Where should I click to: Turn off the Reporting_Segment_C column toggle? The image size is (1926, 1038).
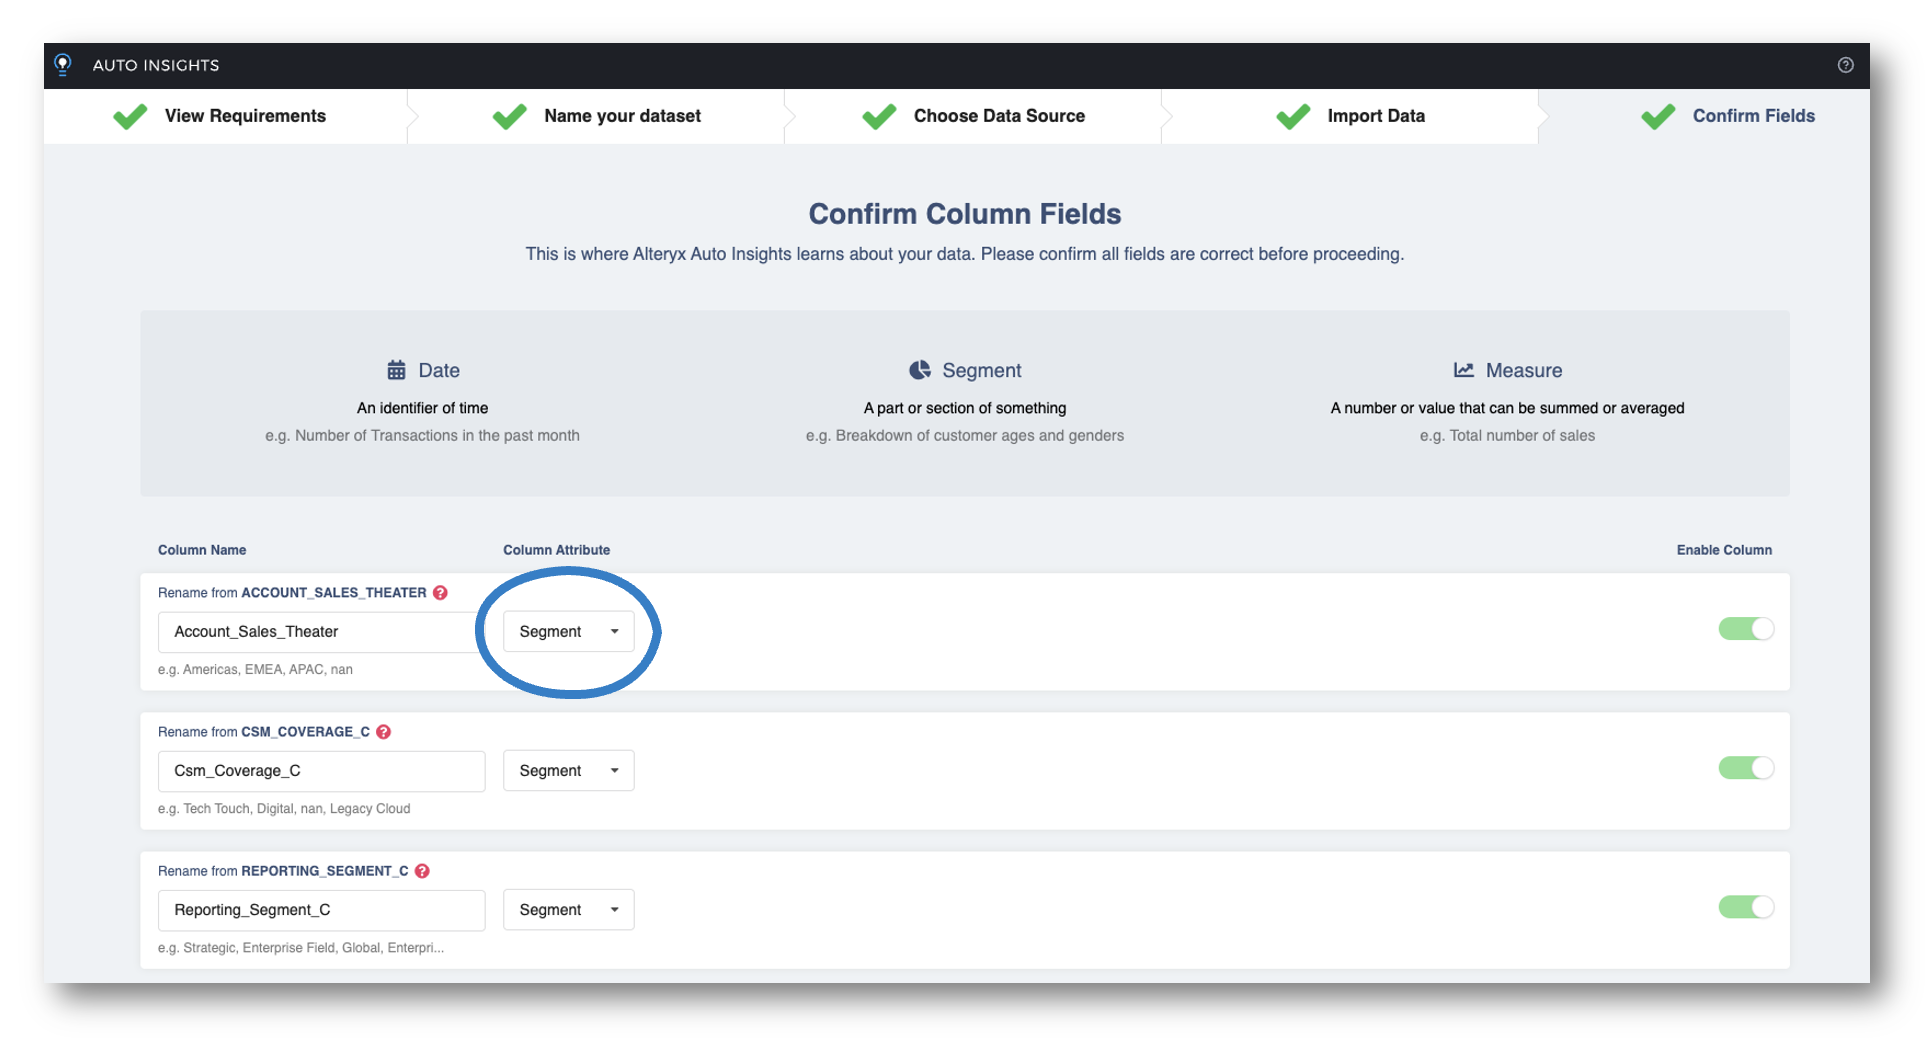point(1745,907)
